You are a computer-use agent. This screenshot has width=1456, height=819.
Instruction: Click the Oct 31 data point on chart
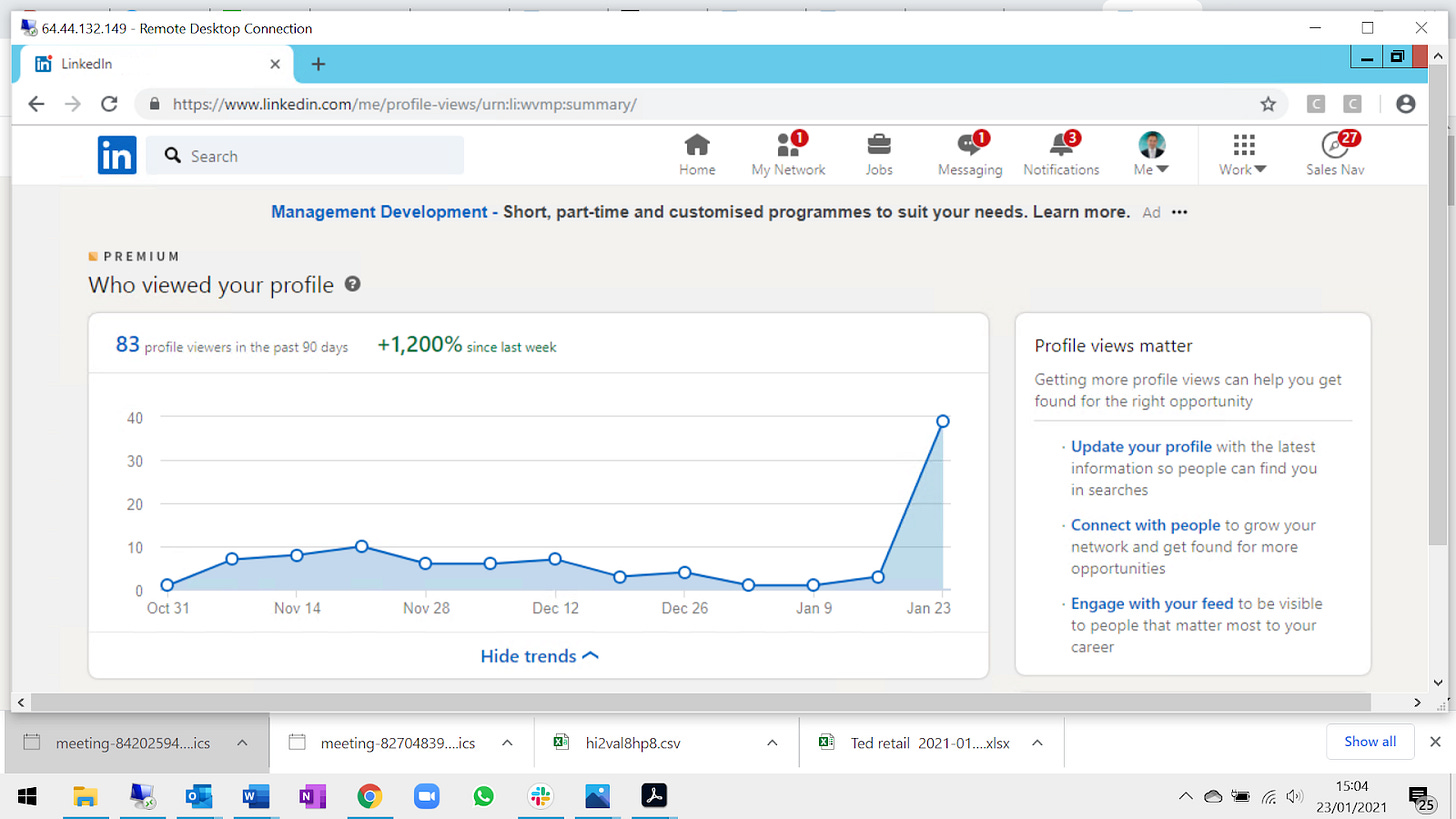pyautogui.click(x=167, y=586)
